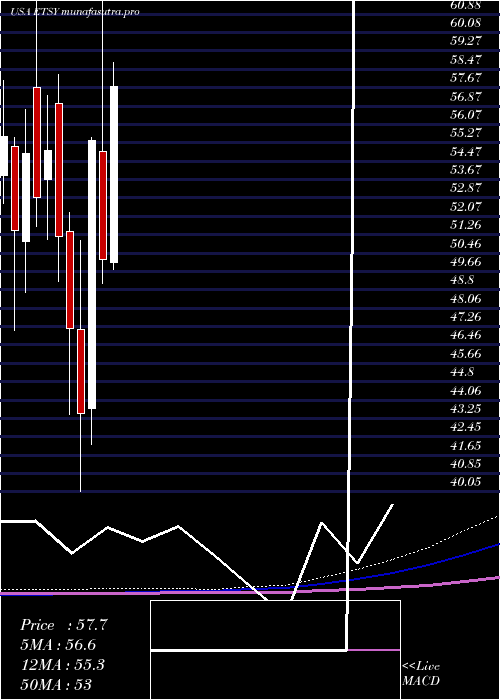The image size is (500, 700).
Task: Click the 40.05 price axis label
Action: pos(466,482)
